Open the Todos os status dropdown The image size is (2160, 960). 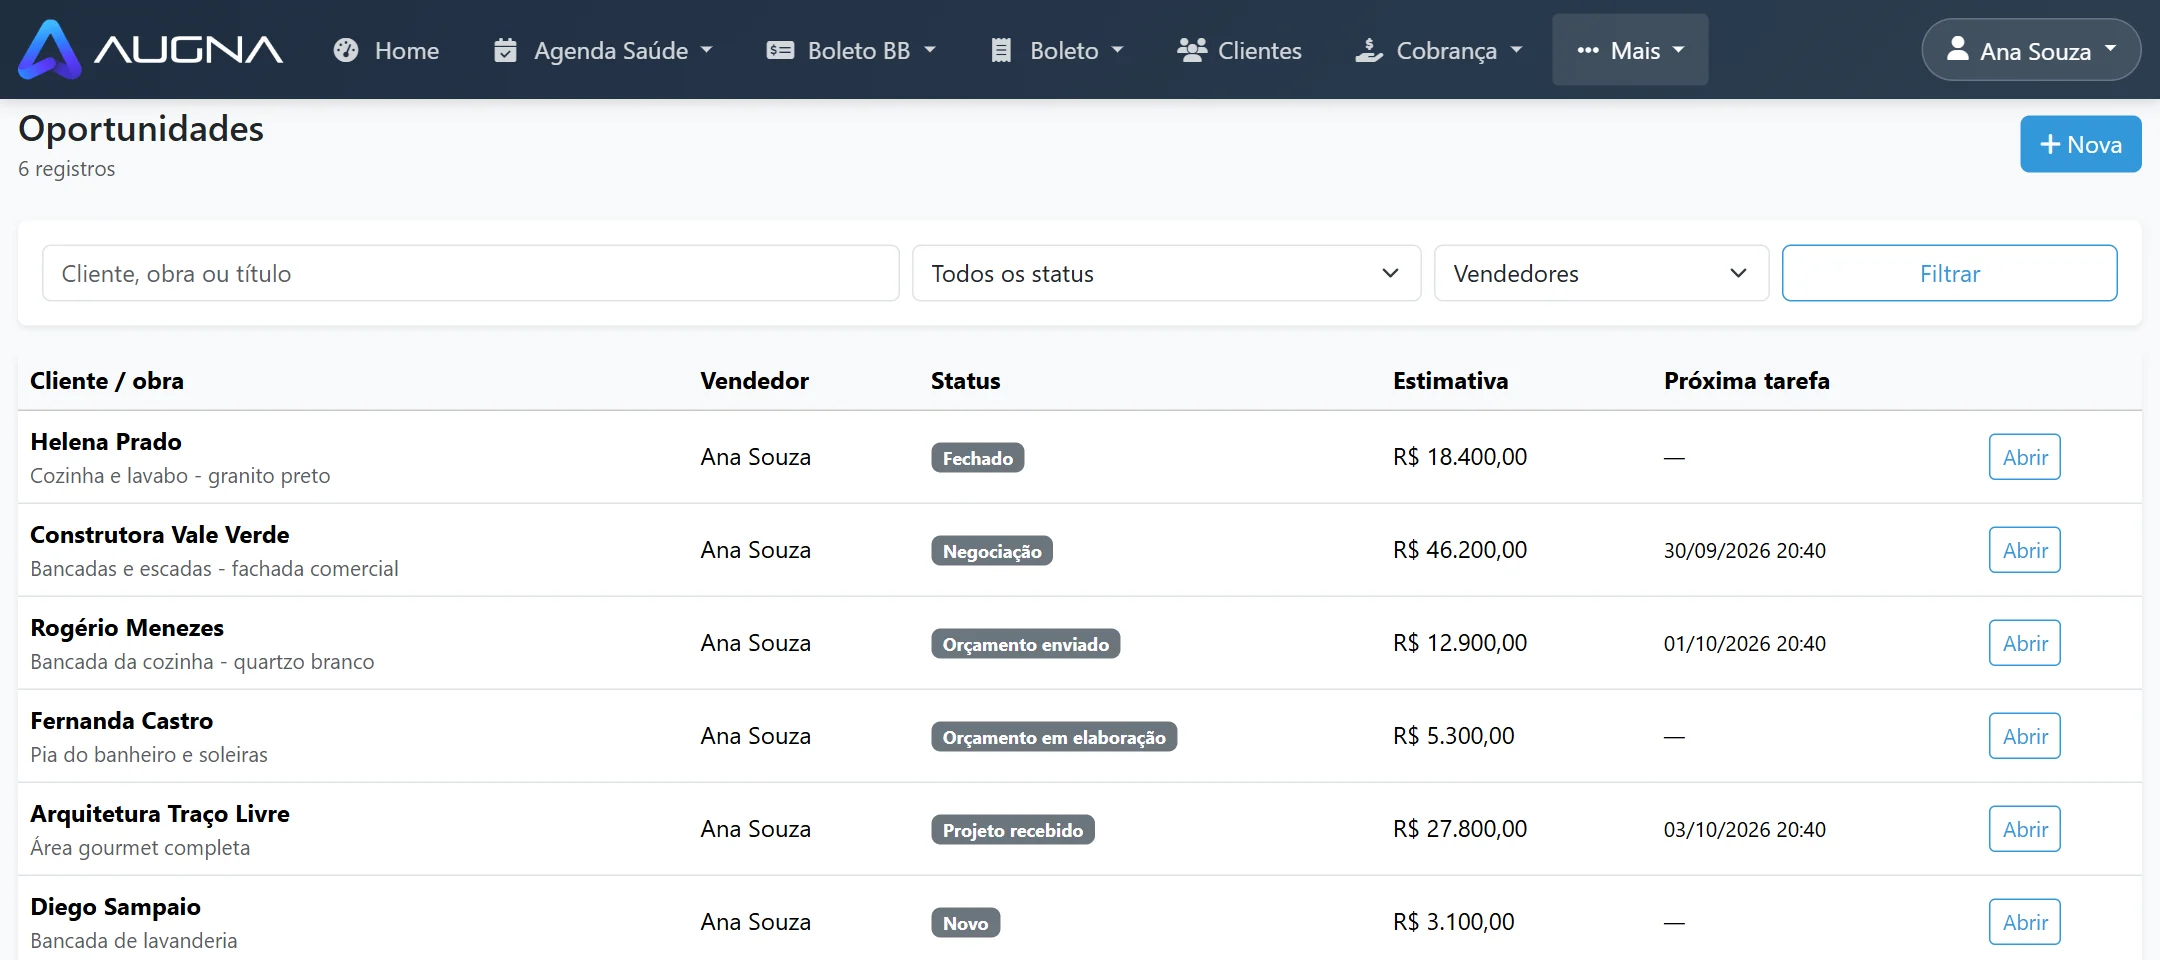1166,273
